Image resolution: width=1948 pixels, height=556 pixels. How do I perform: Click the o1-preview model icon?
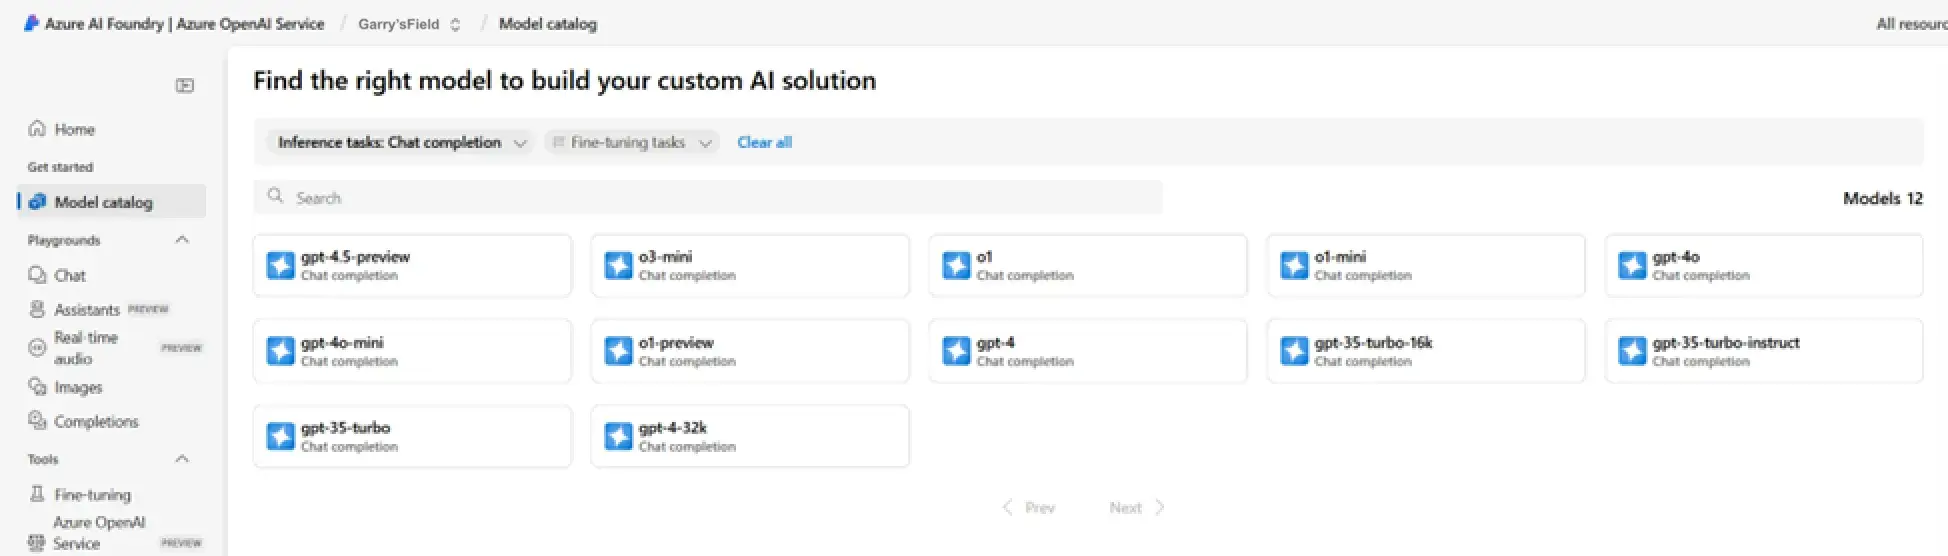618,351
